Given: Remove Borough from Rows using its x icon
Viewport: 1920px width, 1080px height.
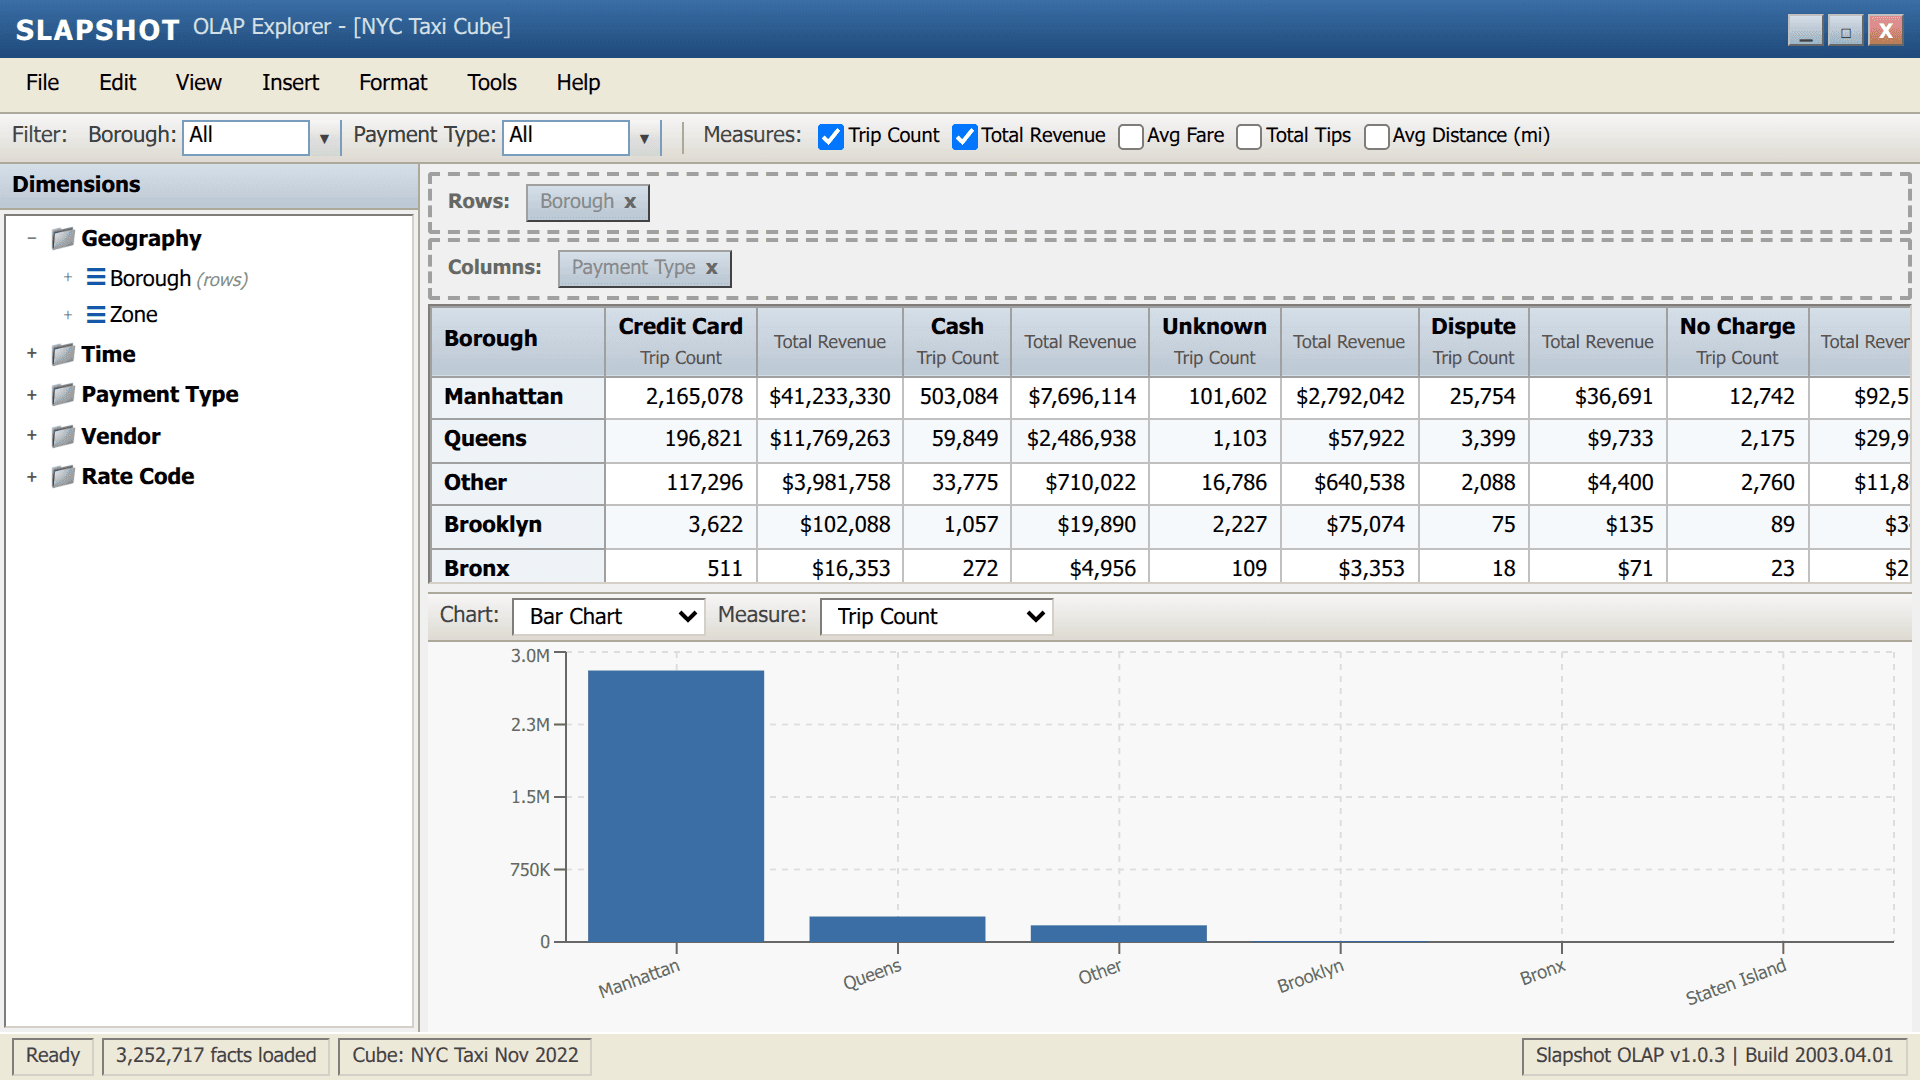Looking at the screenshot, I should [630, 202].
